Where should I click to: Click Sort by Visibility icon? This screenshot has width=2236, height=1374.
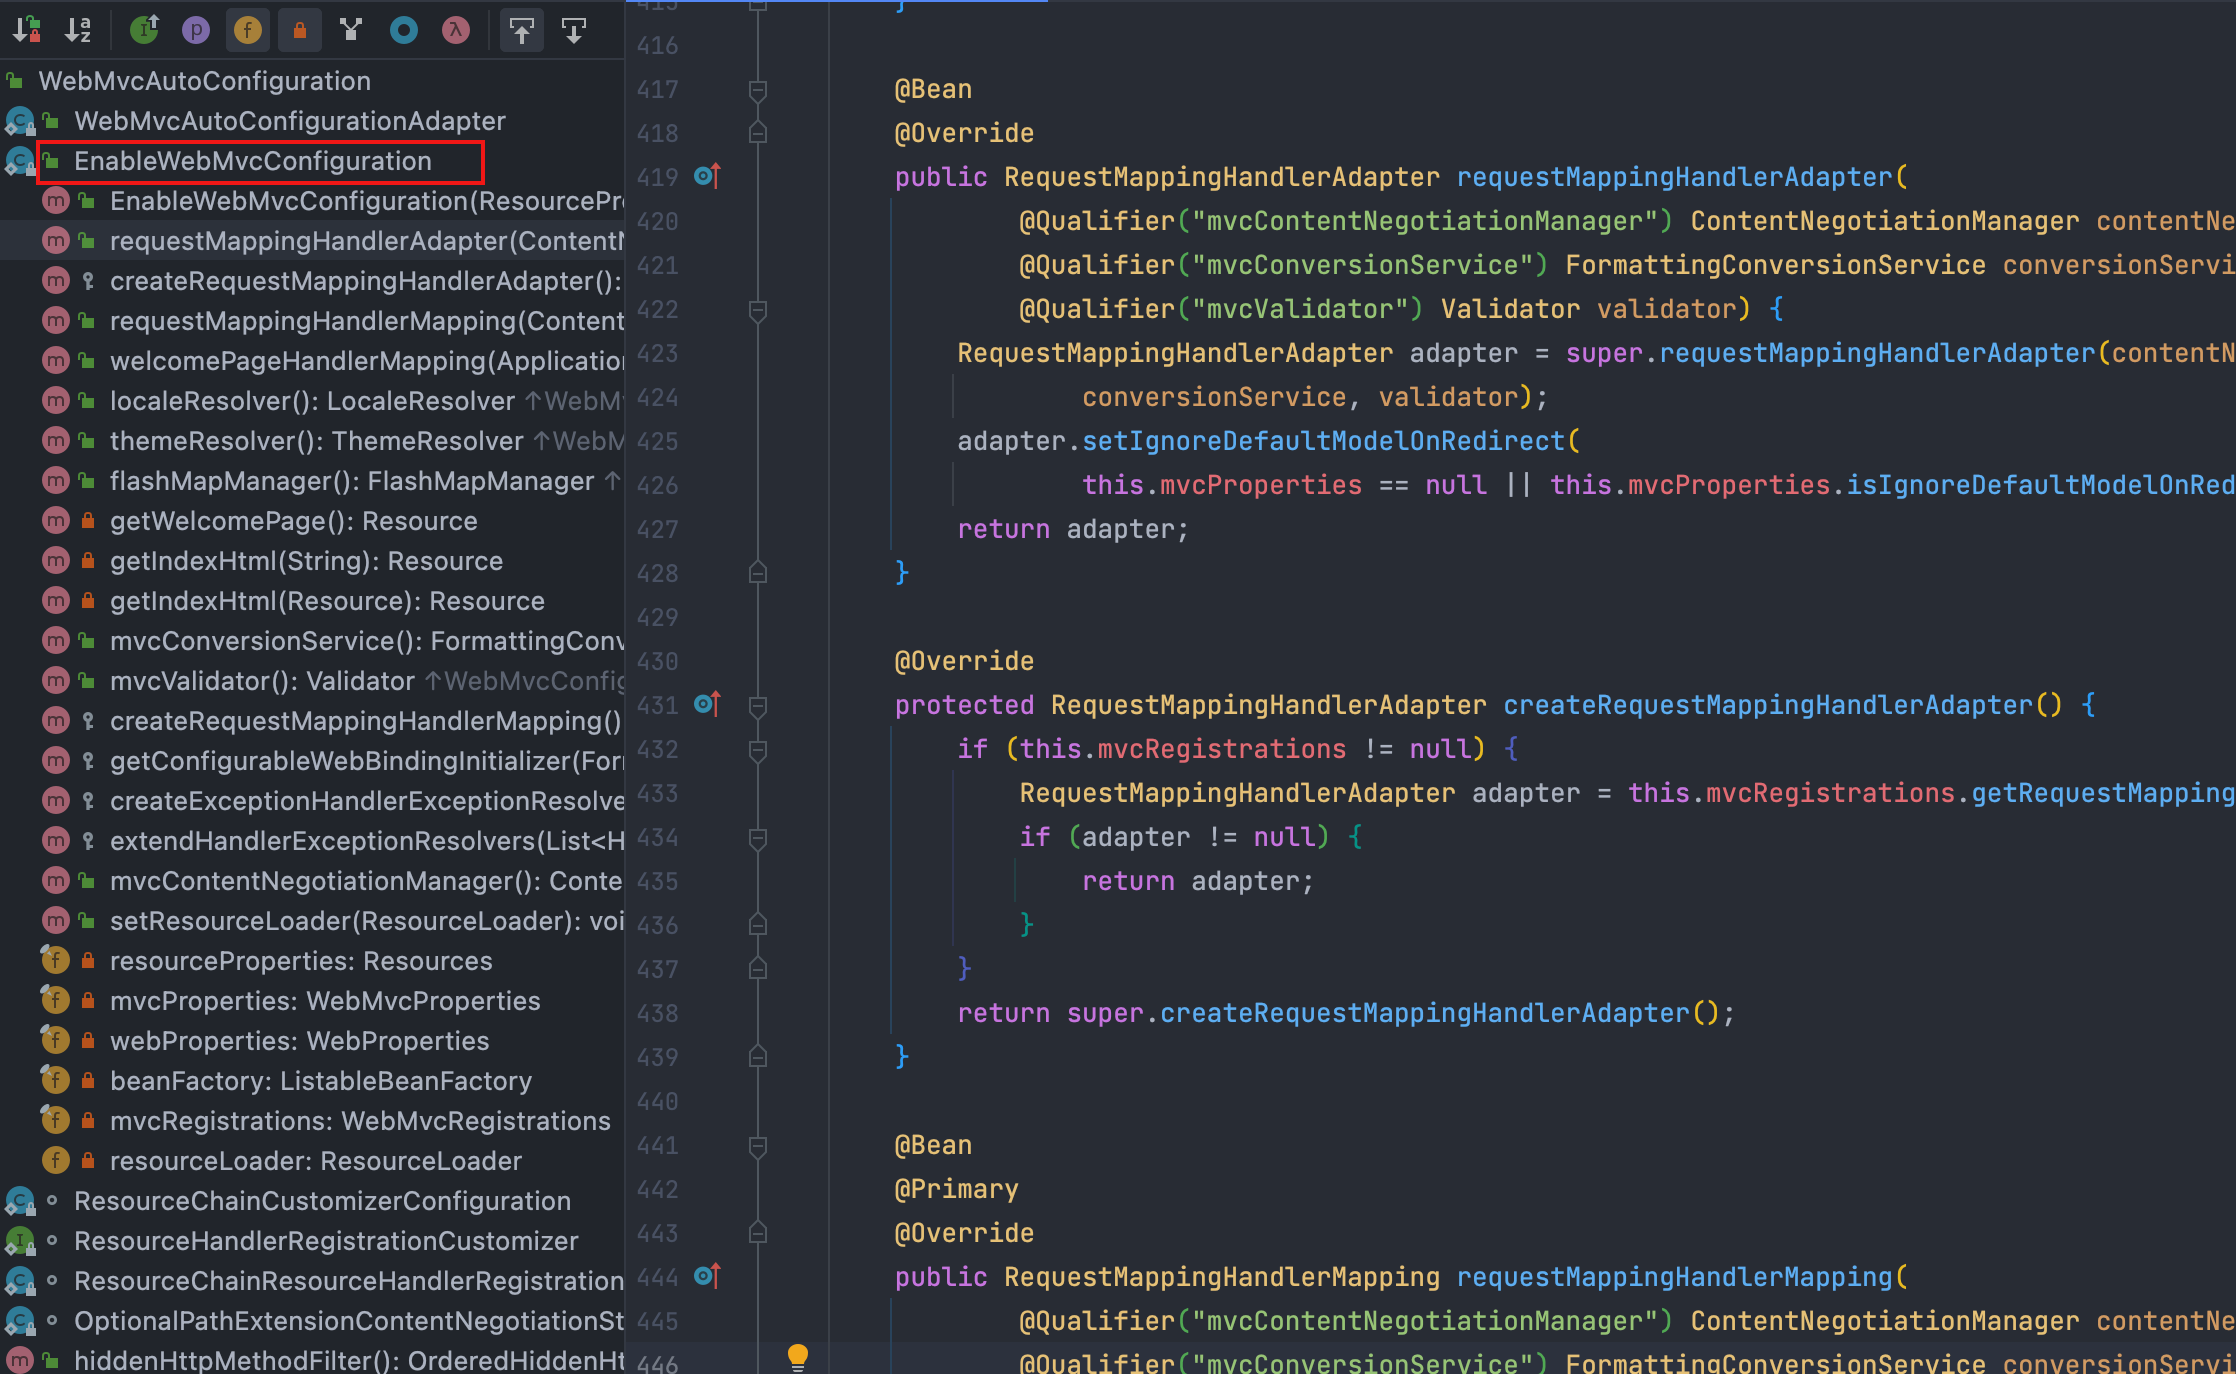click(x=27, y=30)
